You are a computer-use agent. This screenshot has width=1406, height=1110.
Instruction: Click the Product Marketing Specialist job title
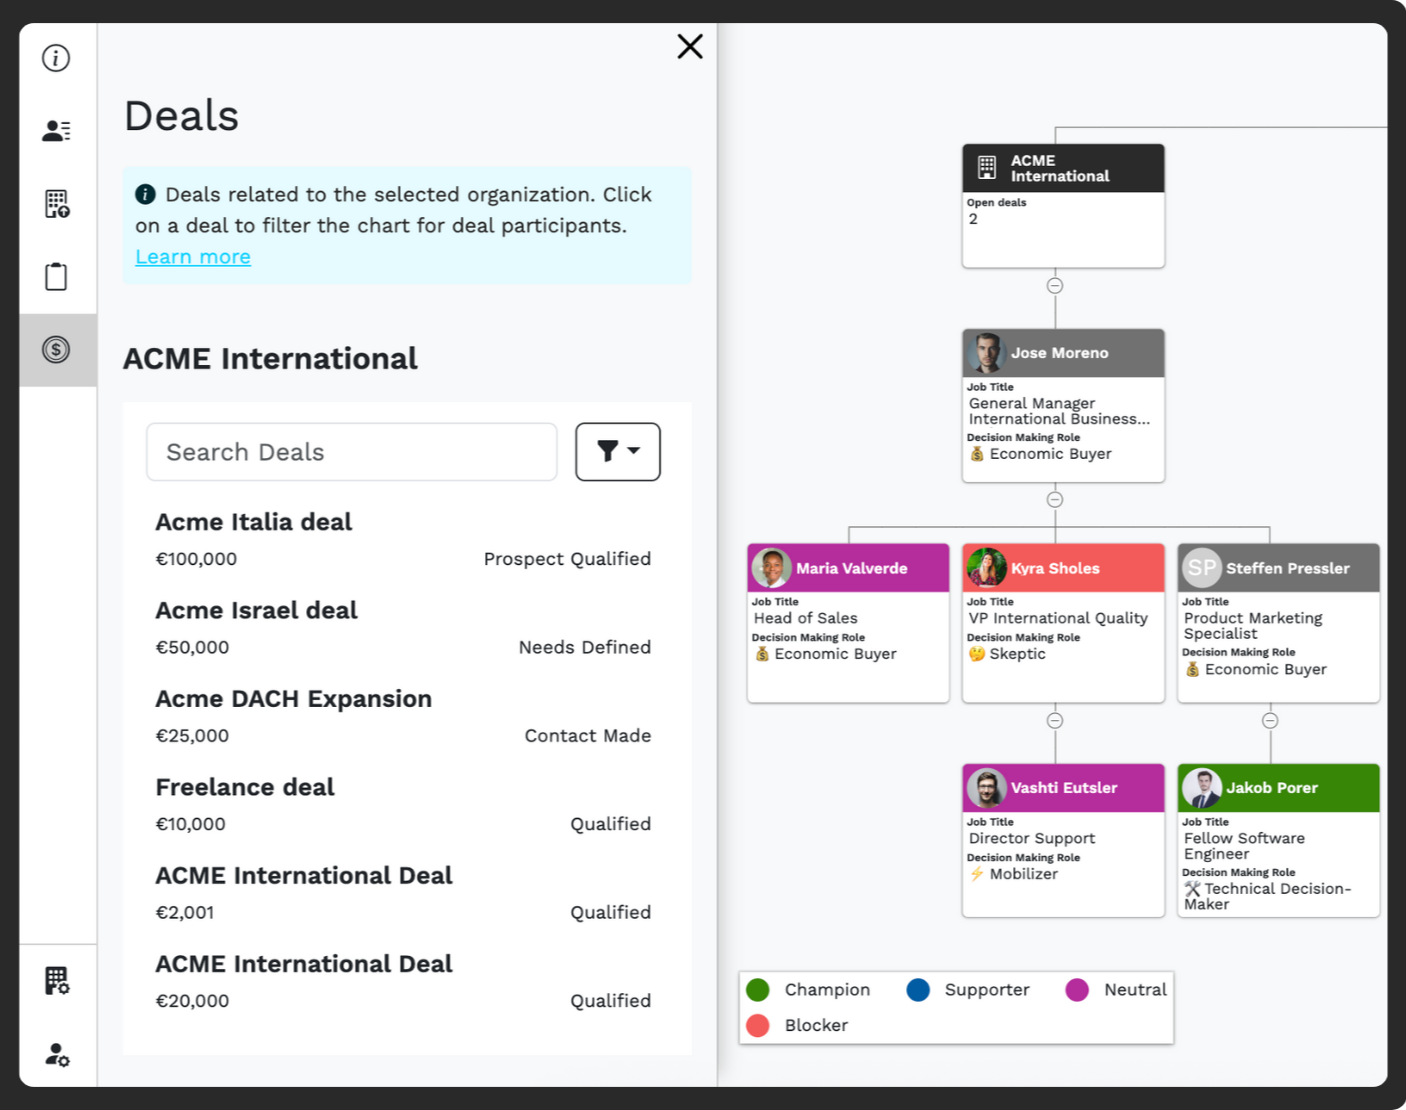1253,626
